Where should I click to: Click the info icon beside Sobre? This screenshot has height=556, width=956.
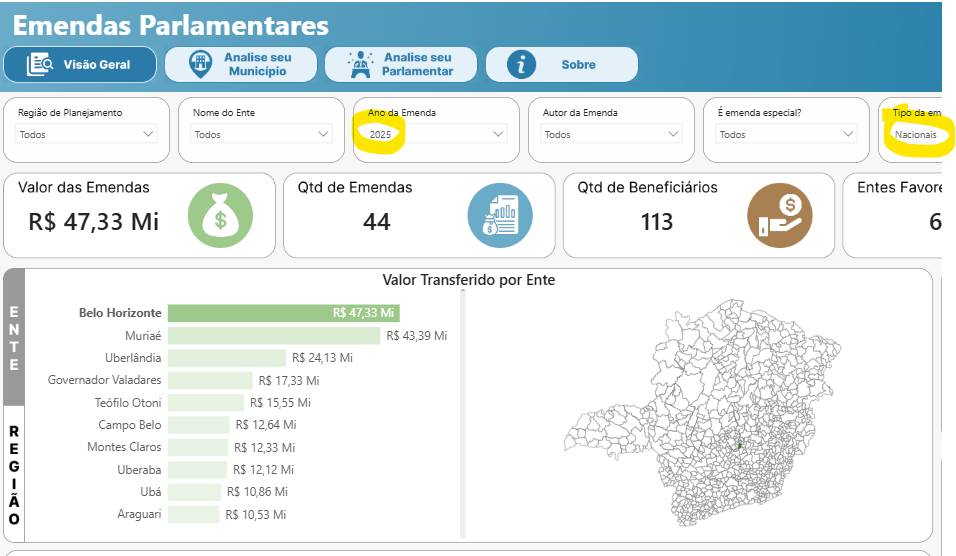[520, 65]
